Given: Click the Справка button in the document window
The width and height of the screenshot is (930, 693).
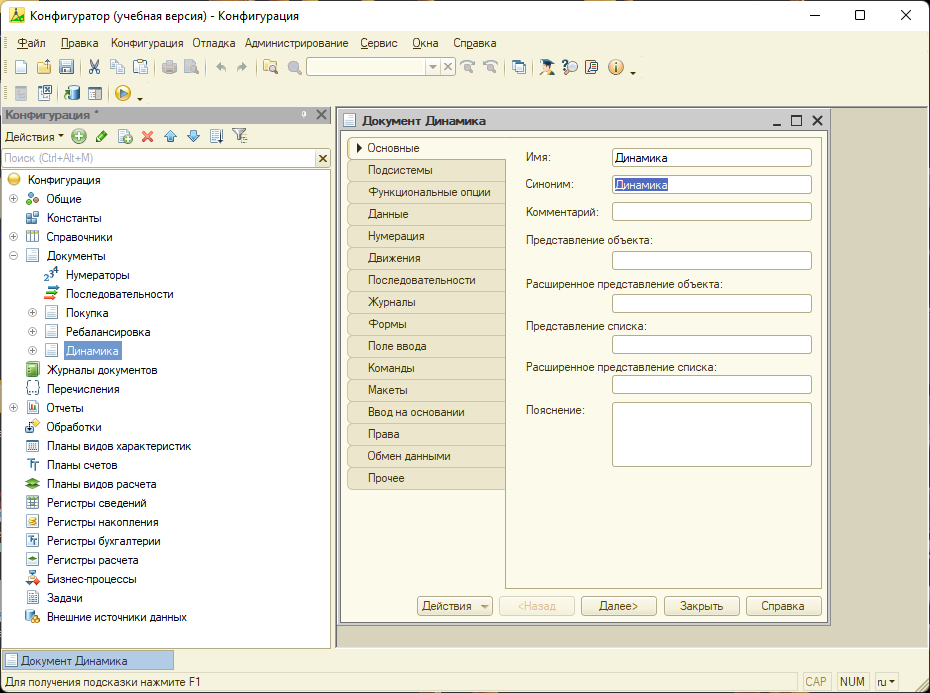Looking at the screenshot, I should (783, 606).
